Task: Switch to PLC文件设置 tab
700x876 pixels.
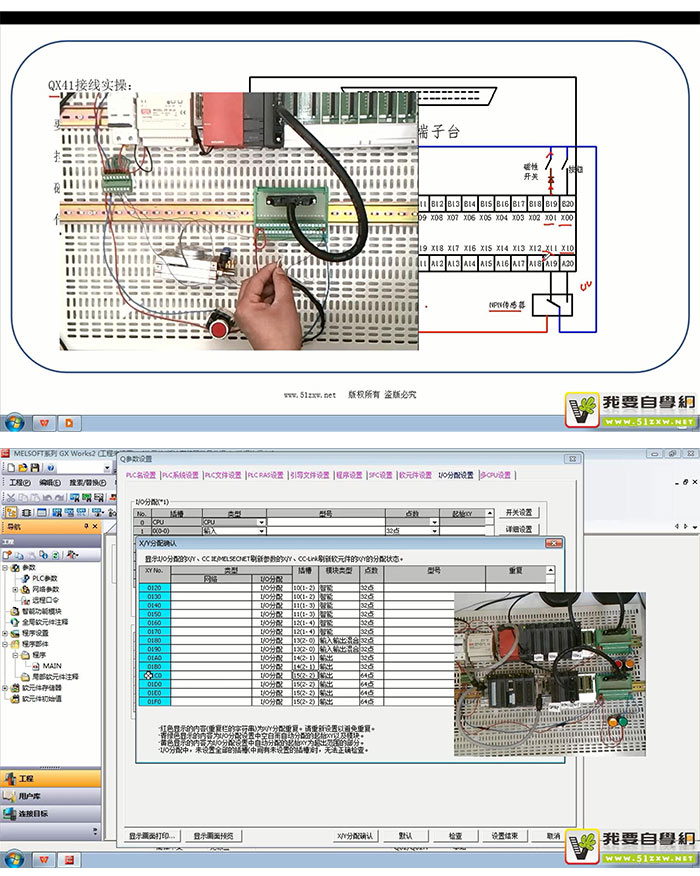Action: tap(223, 475)
